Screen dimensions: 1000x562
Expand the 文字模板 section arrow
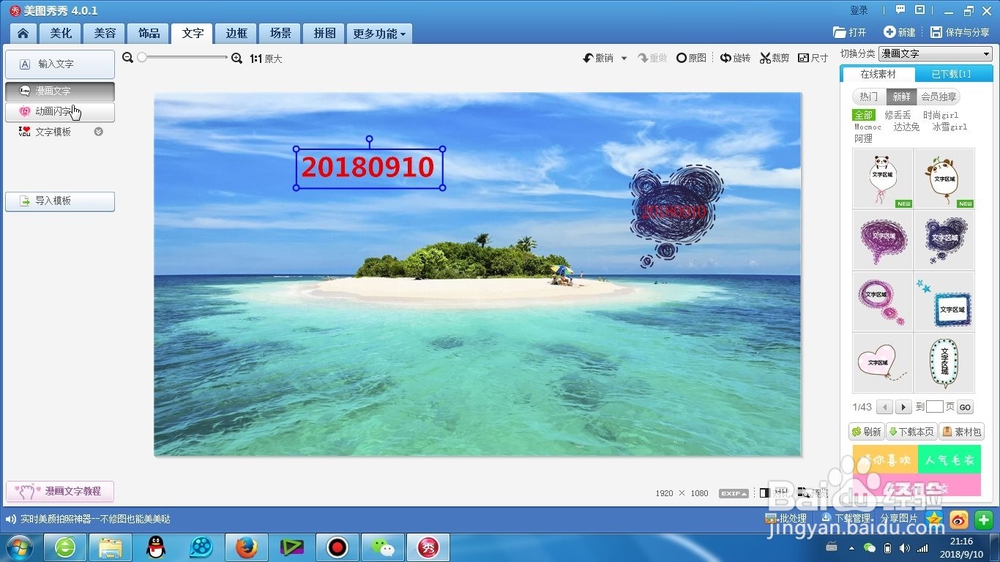pos(99,131)
